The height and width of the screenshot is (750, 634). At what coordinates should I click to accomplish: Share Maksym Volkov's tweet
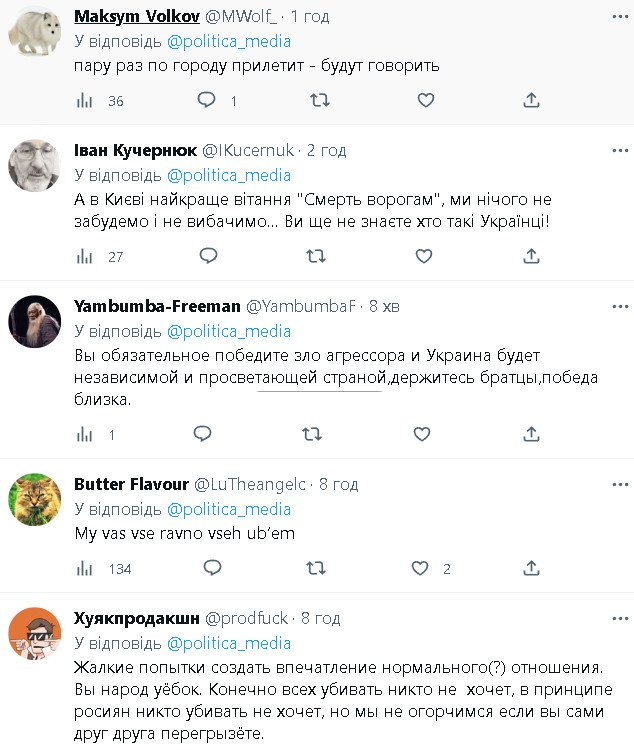pyautogui.click(x=531, y=100)
